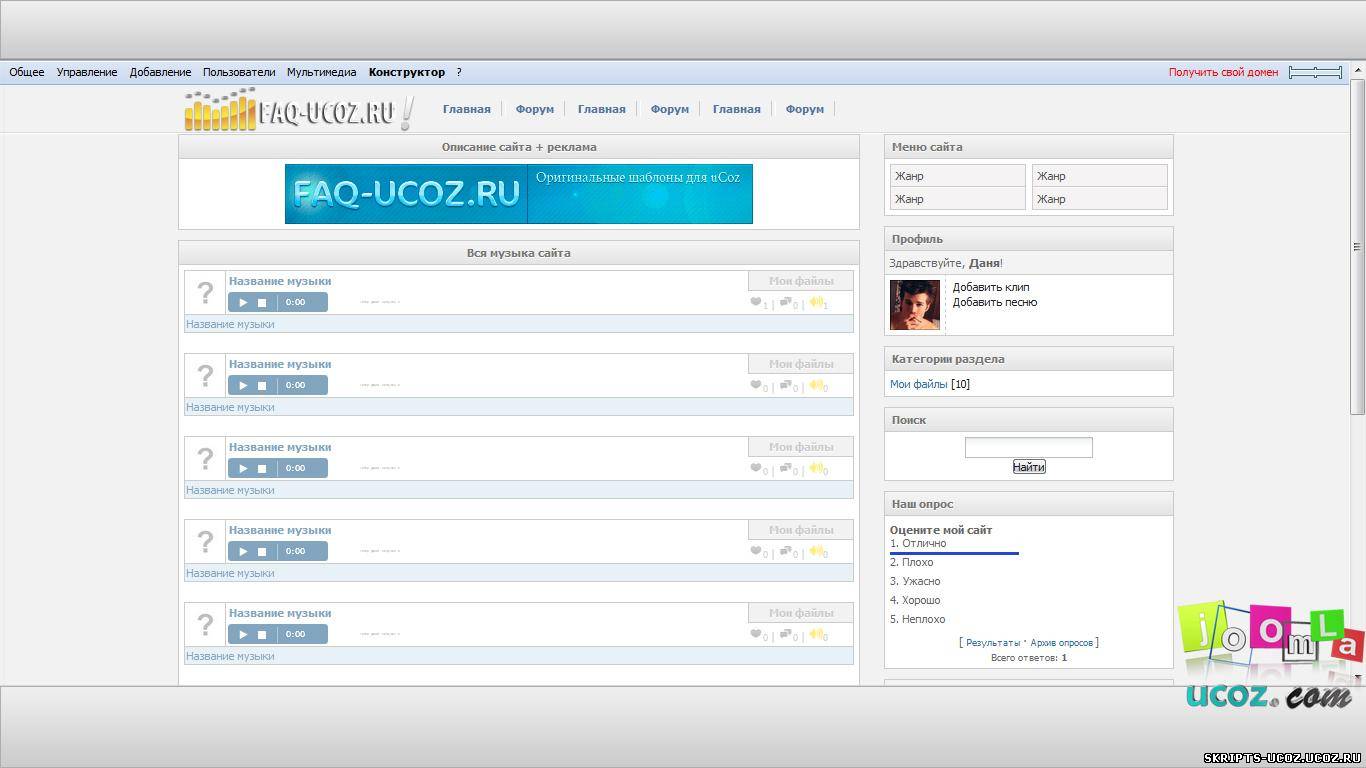This screenshot has width=1366, height=768.
Task: Click the yellow speaker icon in first entry
Action: 816,302
